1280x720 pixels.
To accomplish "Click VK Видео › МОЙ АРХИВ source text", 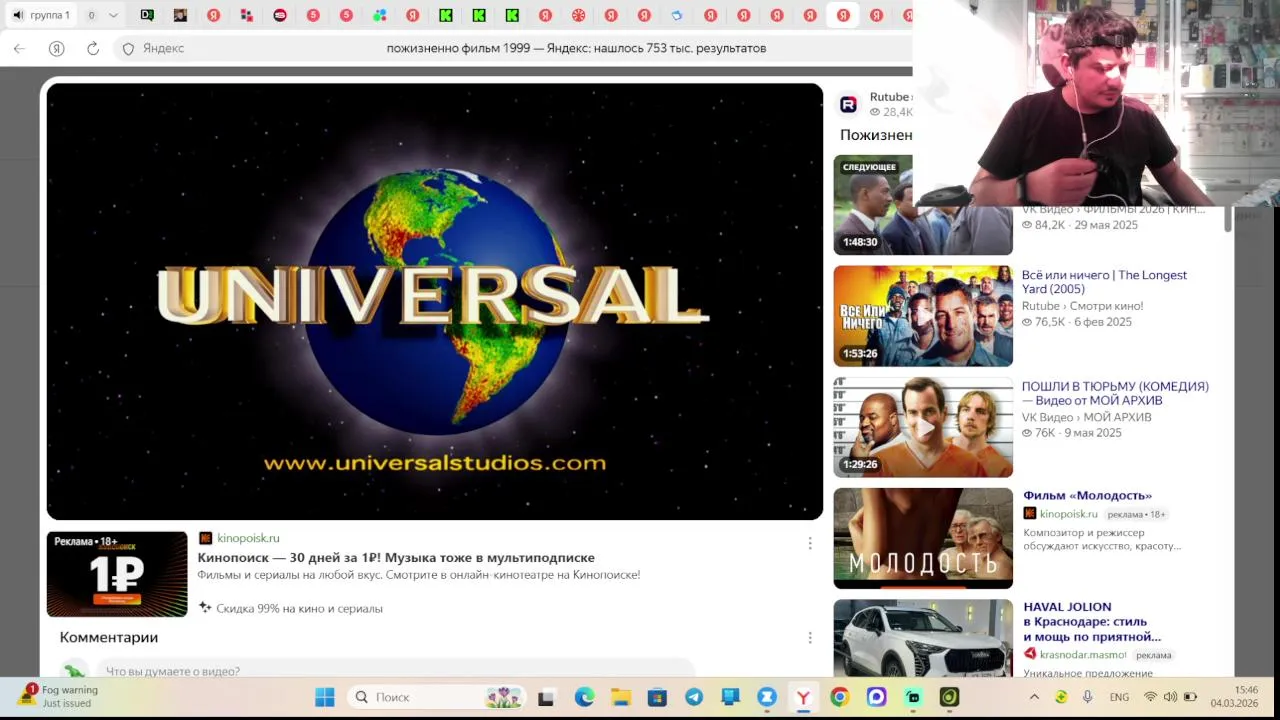I will point(1086,417).
